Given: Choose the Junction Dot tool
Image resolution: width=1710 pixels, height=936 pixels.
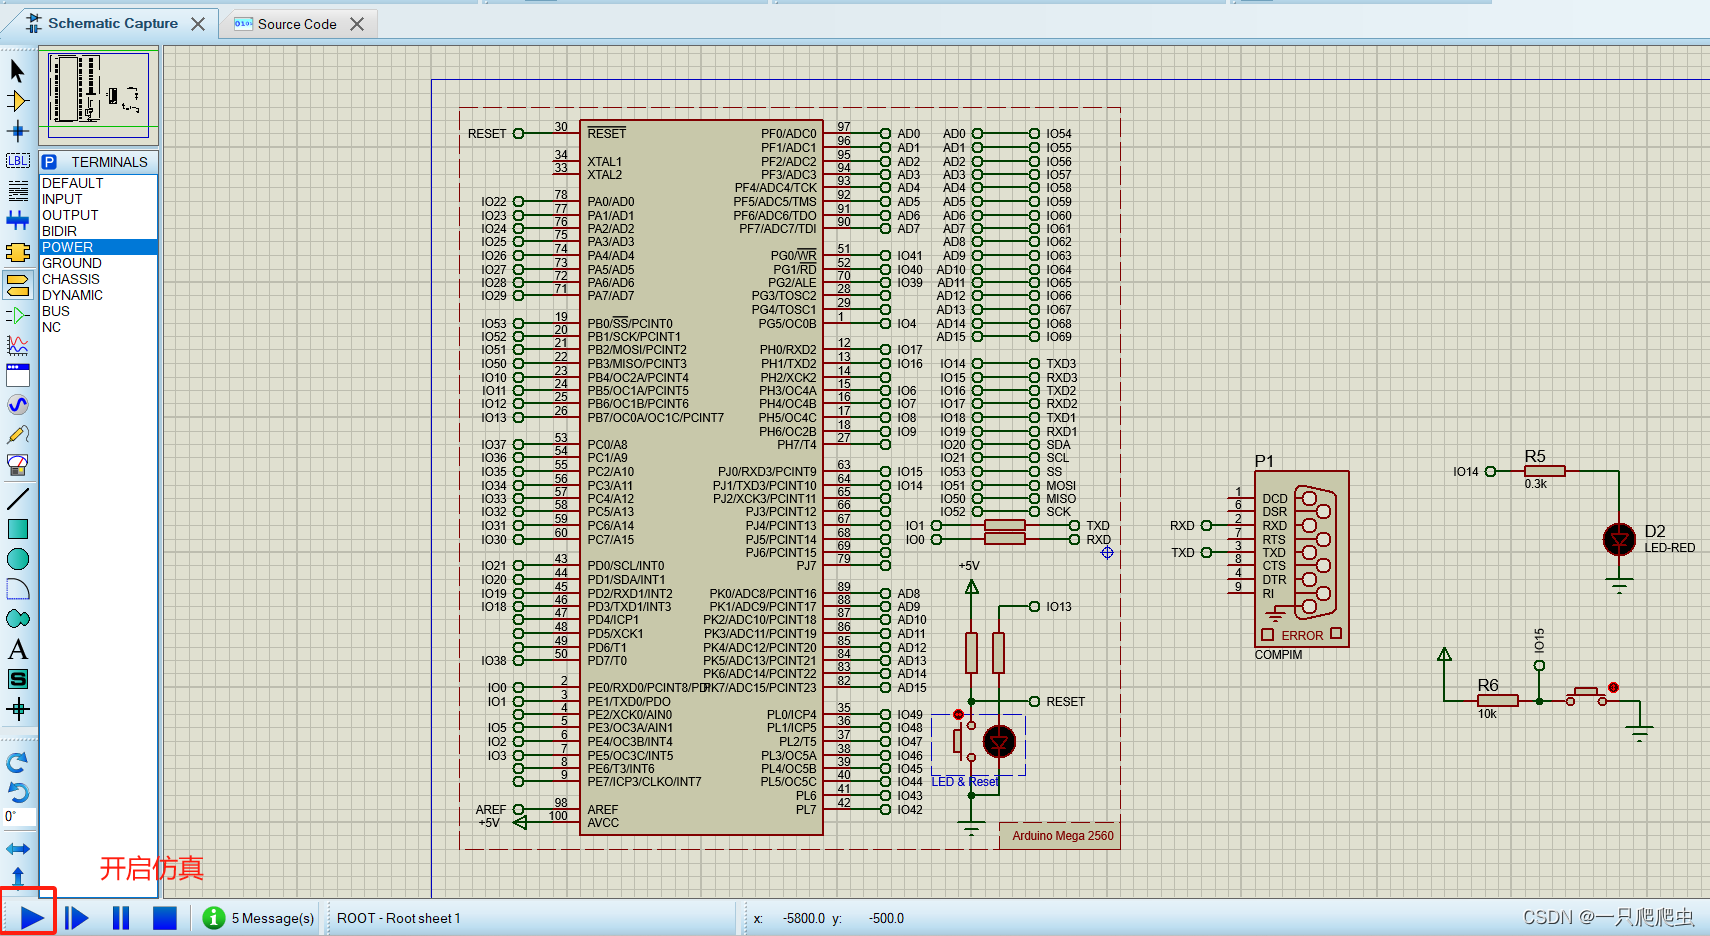Looking at the screenshot, I should [17, 131].
